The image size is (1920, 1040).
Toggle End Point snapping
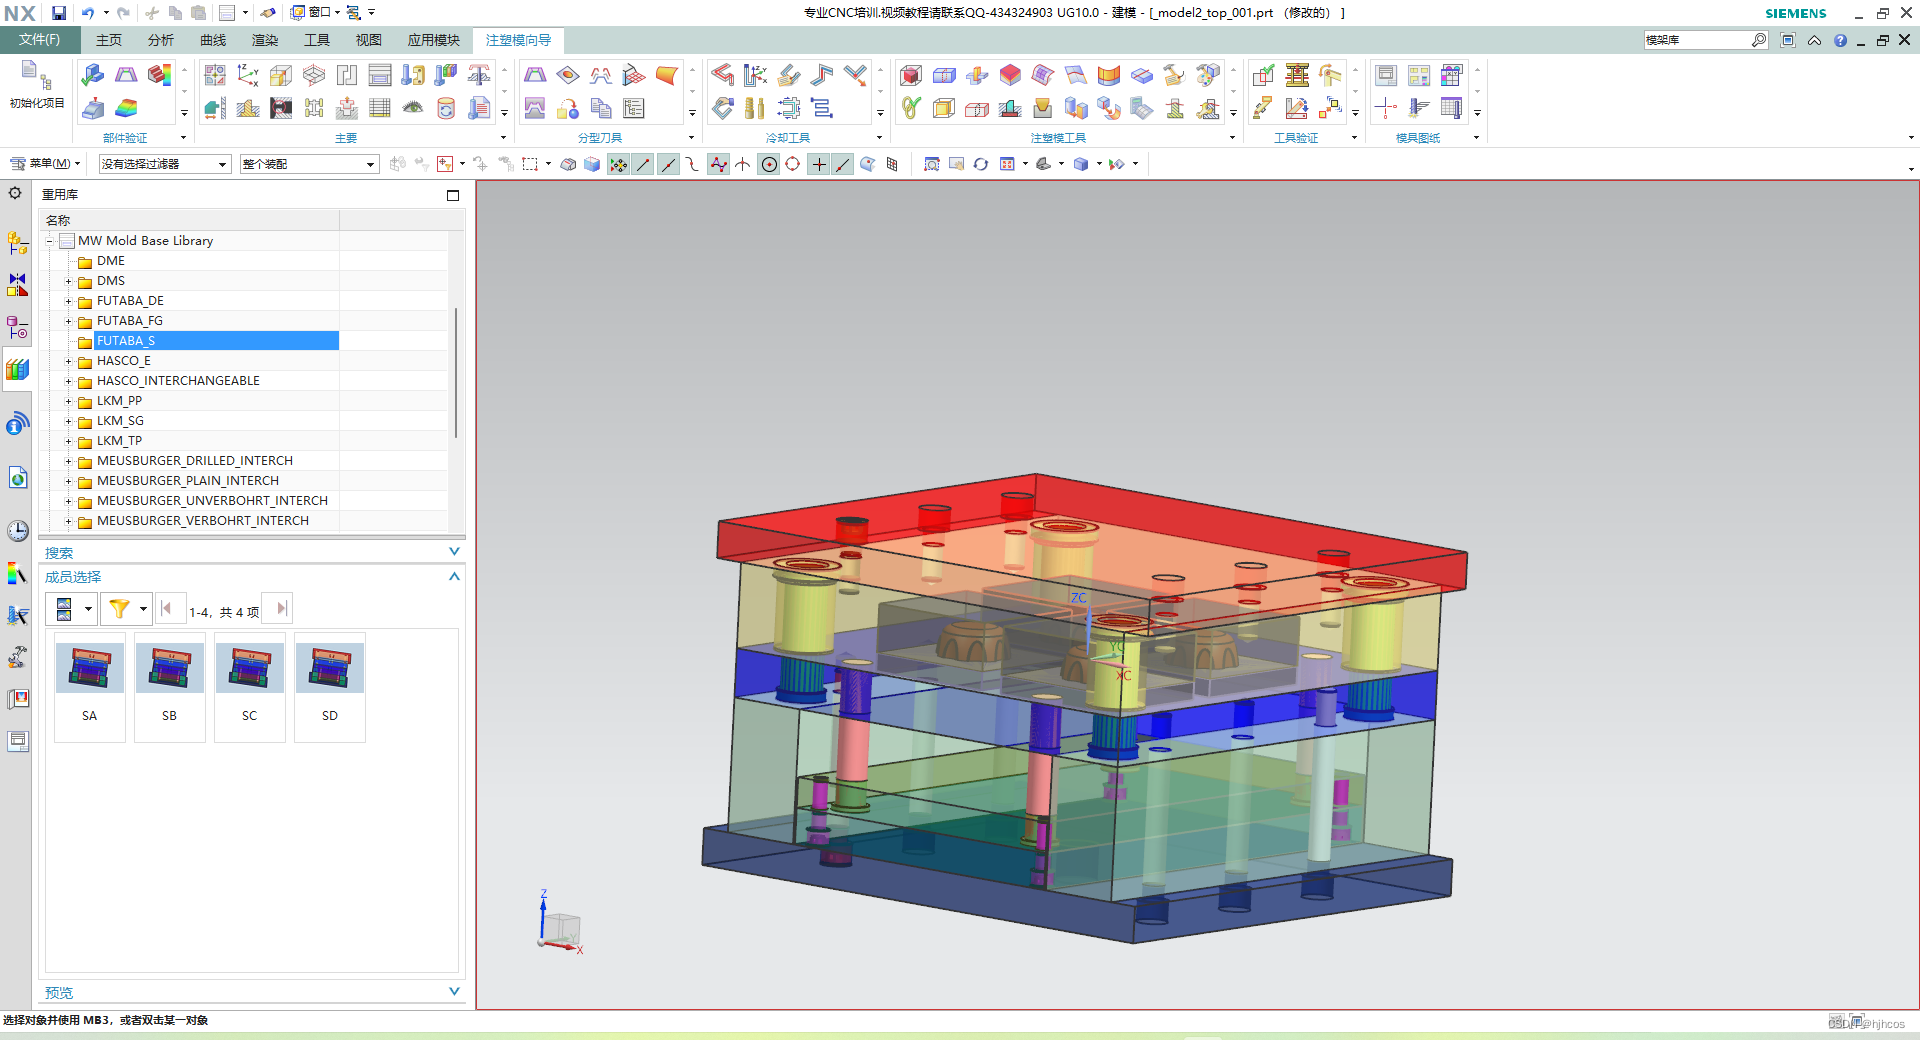click(x=644, y=164)
